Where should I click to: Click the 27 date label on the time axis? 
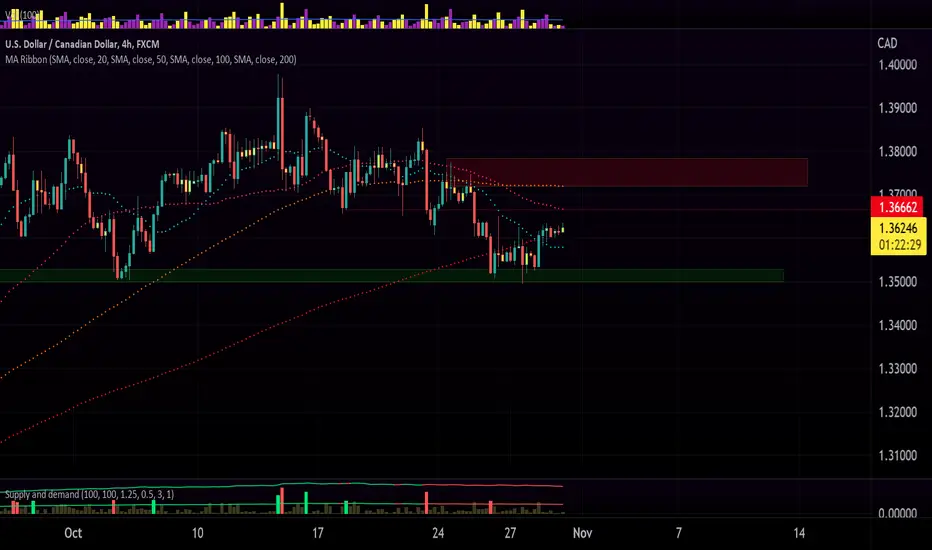pos(510,533)
